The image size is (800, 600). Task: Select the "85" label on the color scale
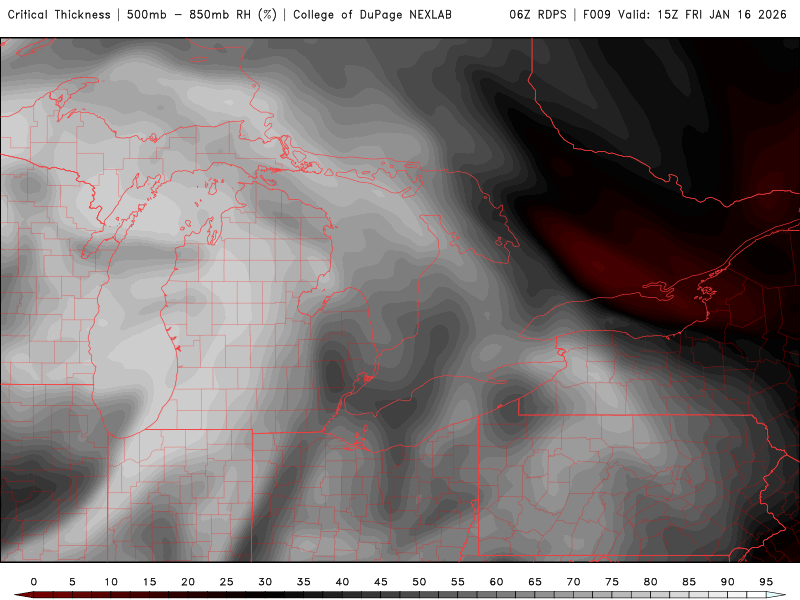689,582
